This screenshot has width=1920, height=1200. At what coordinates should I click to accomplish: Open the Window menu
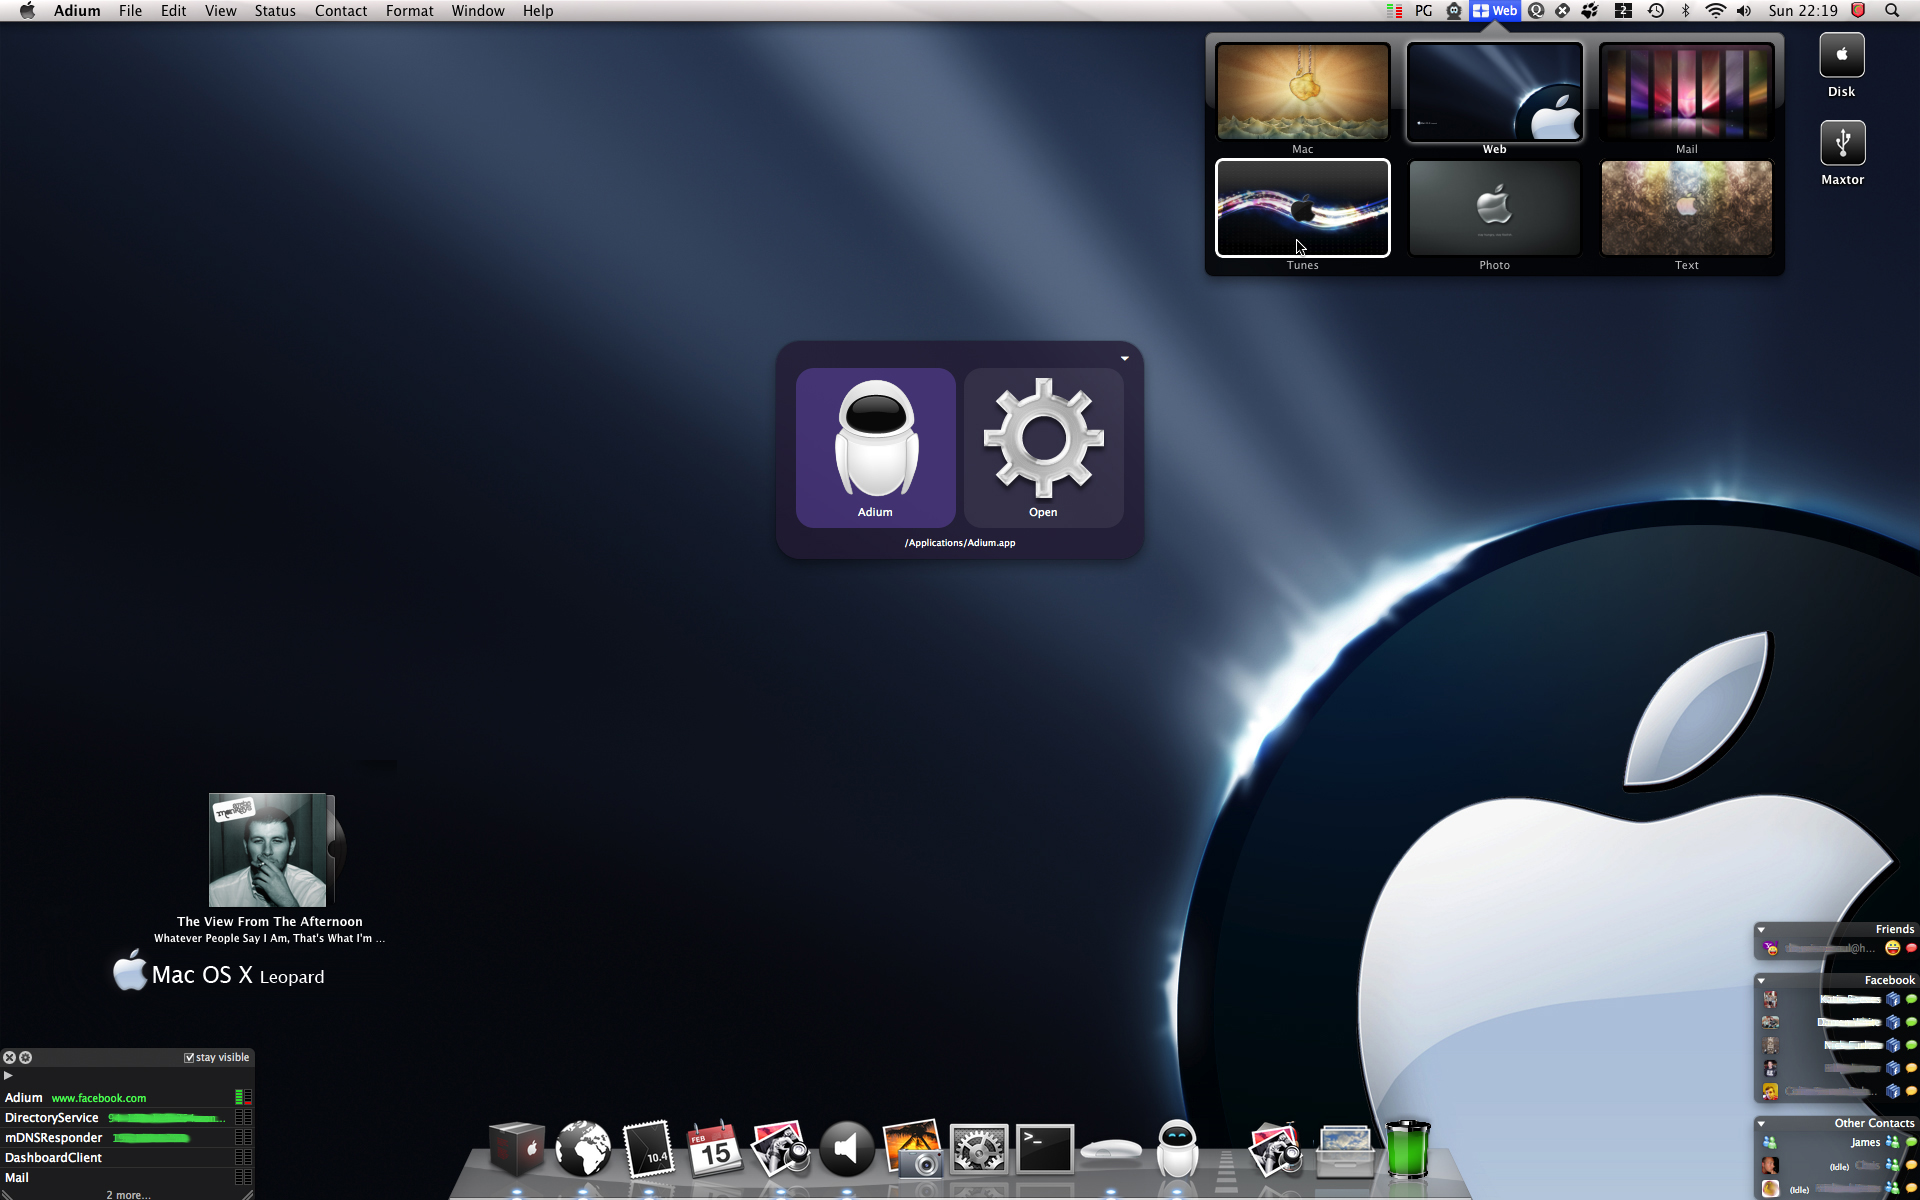click(x=478, y=11)
